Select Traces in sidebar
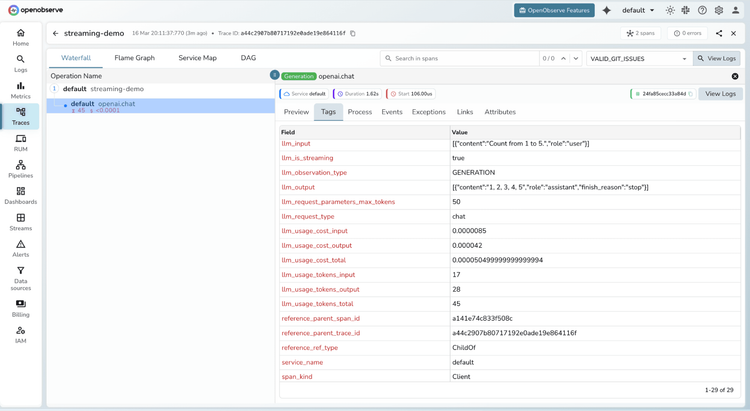 21,116
